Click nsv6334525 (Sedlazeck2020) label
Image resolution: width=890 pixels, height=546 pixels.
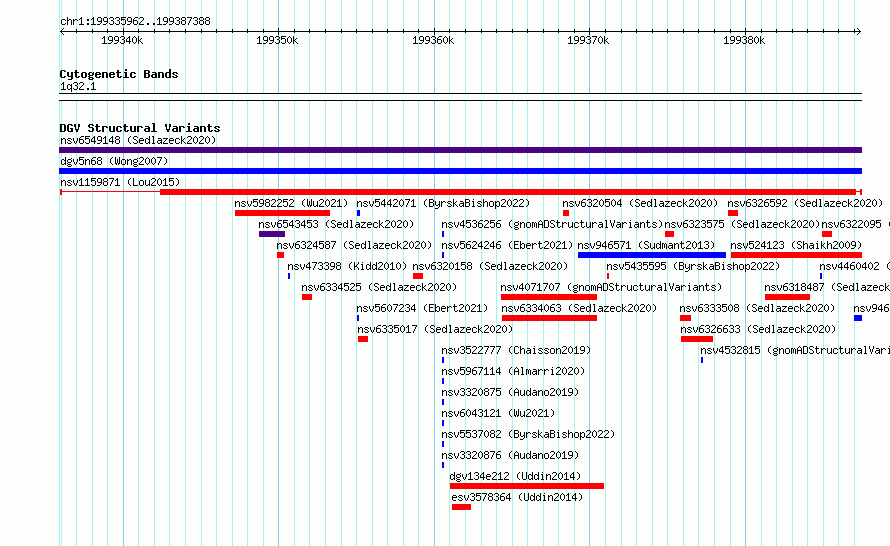coord(379,287)
